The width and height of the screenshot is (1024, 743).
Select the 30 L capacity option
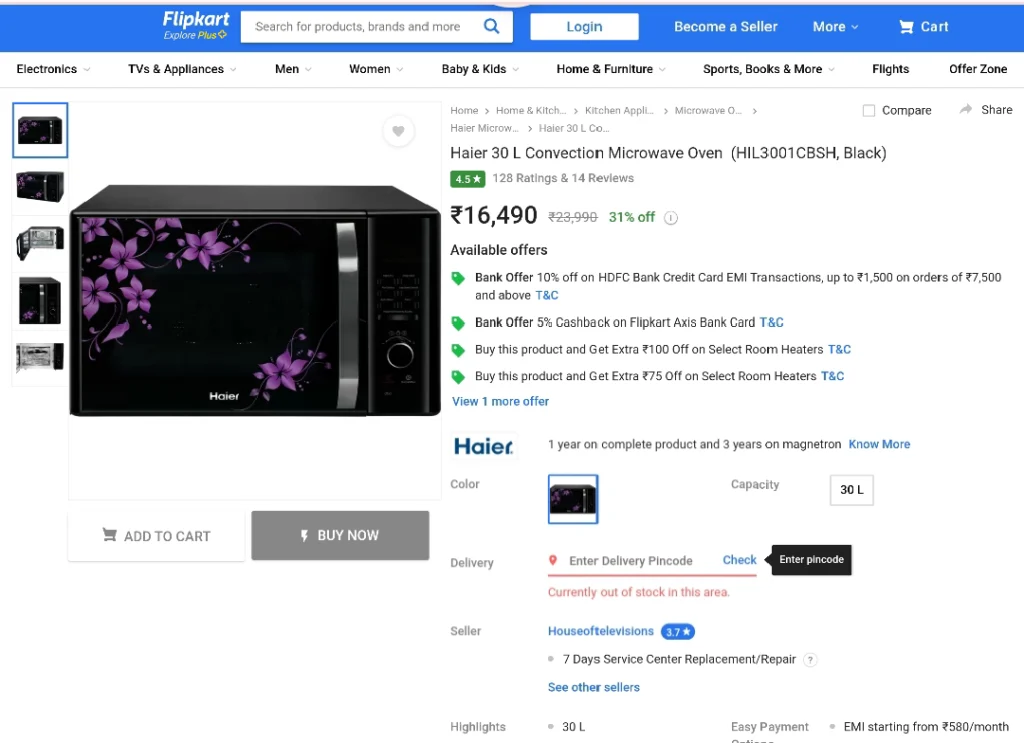point(852,490)
